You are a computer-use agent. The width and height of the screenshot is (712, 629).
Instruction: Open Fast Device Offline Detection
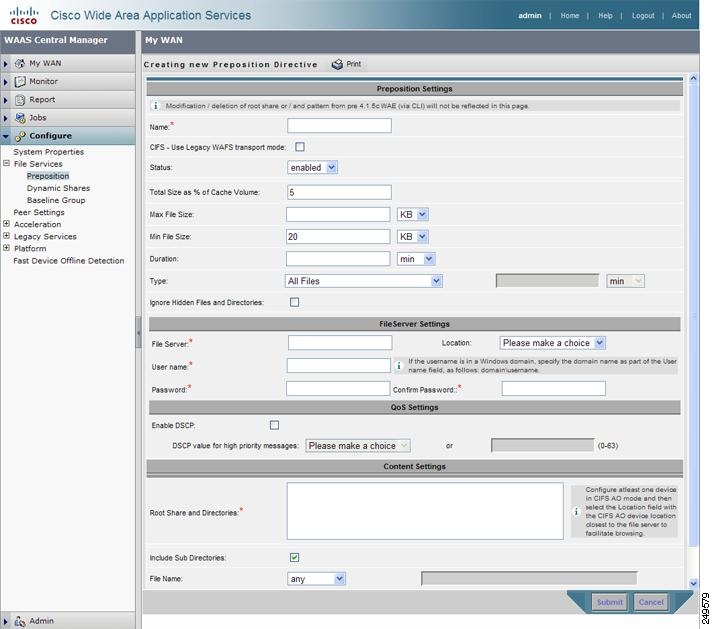tap(69, 261)
